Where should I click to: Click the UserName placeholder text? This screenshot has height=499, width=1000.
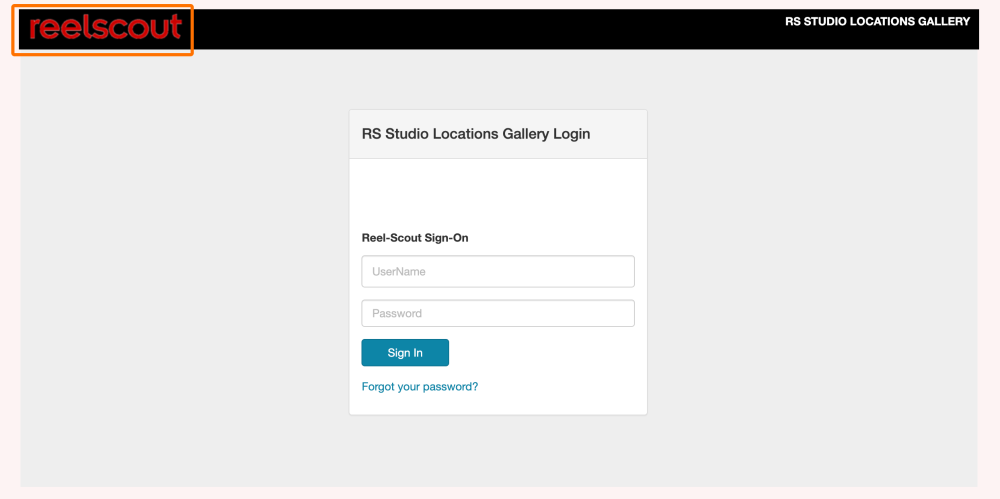click(399, 272)
